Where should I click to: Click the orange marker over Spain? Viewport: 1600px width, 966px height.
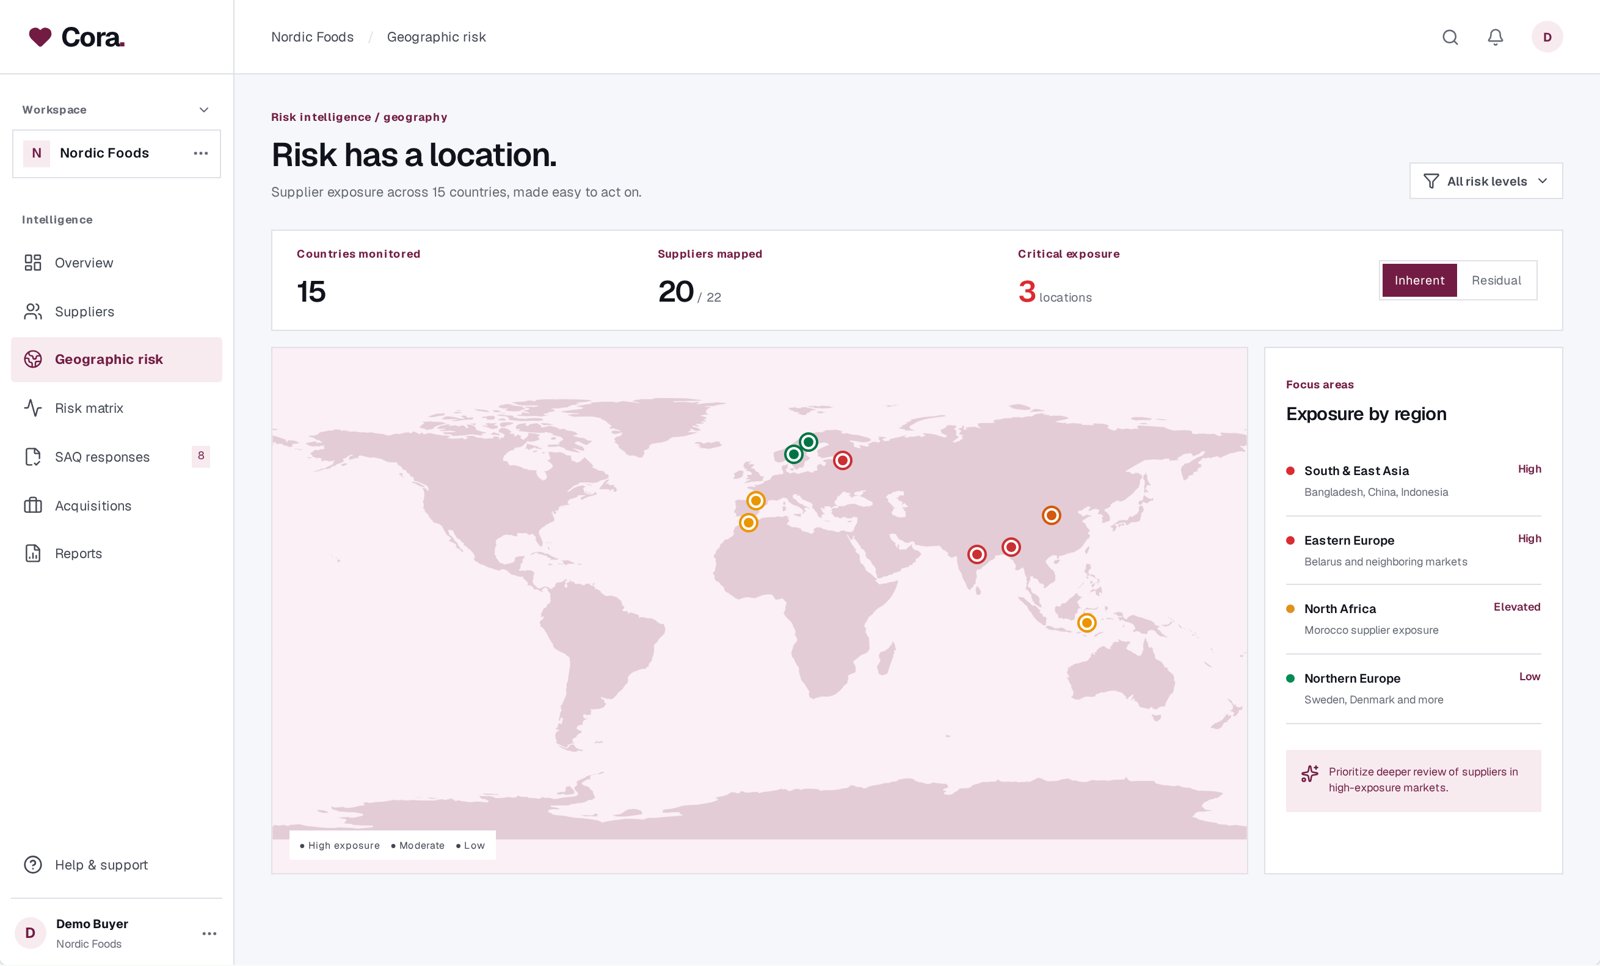tap(756, 501)
